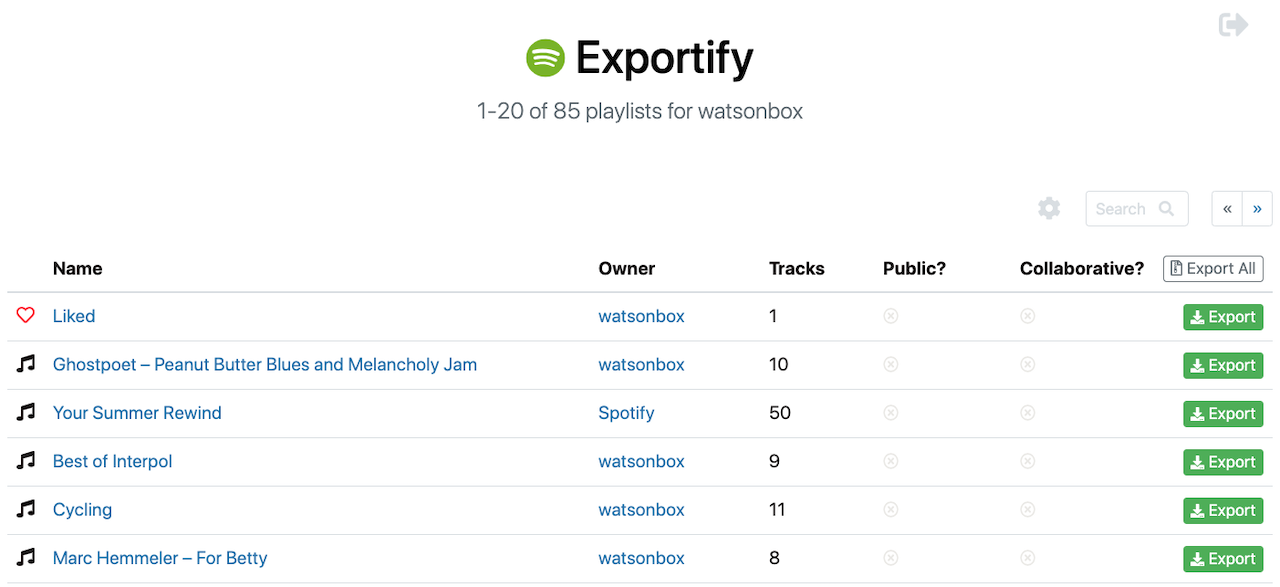Click the Public status icon for Cycling

tap(891, 509)
